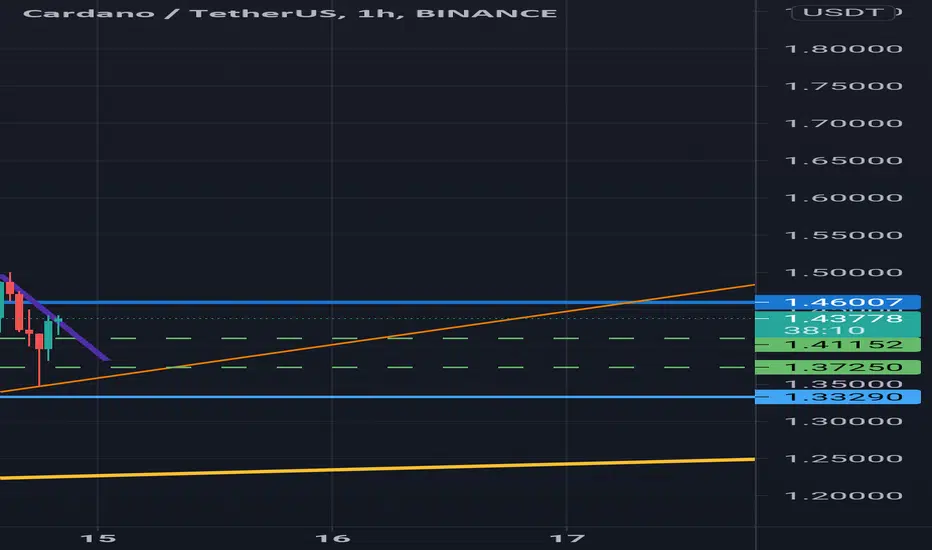Click the 1.41152 green price label

[x=837, y=345]
